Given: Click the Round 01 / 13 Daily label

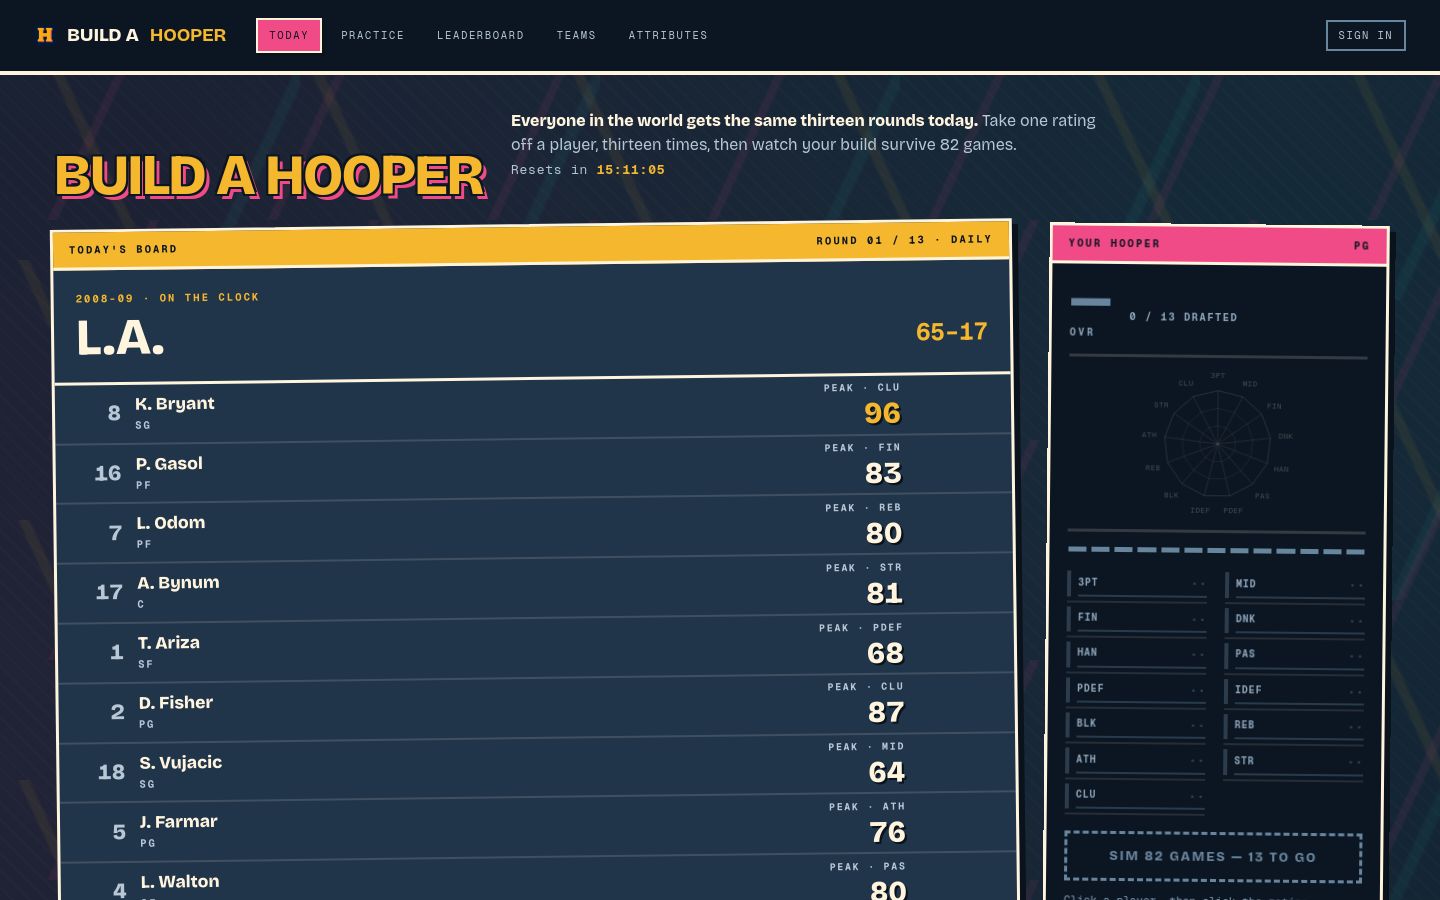Looking at the screenshot, I should pyautogui.click(x=904, y=240).
